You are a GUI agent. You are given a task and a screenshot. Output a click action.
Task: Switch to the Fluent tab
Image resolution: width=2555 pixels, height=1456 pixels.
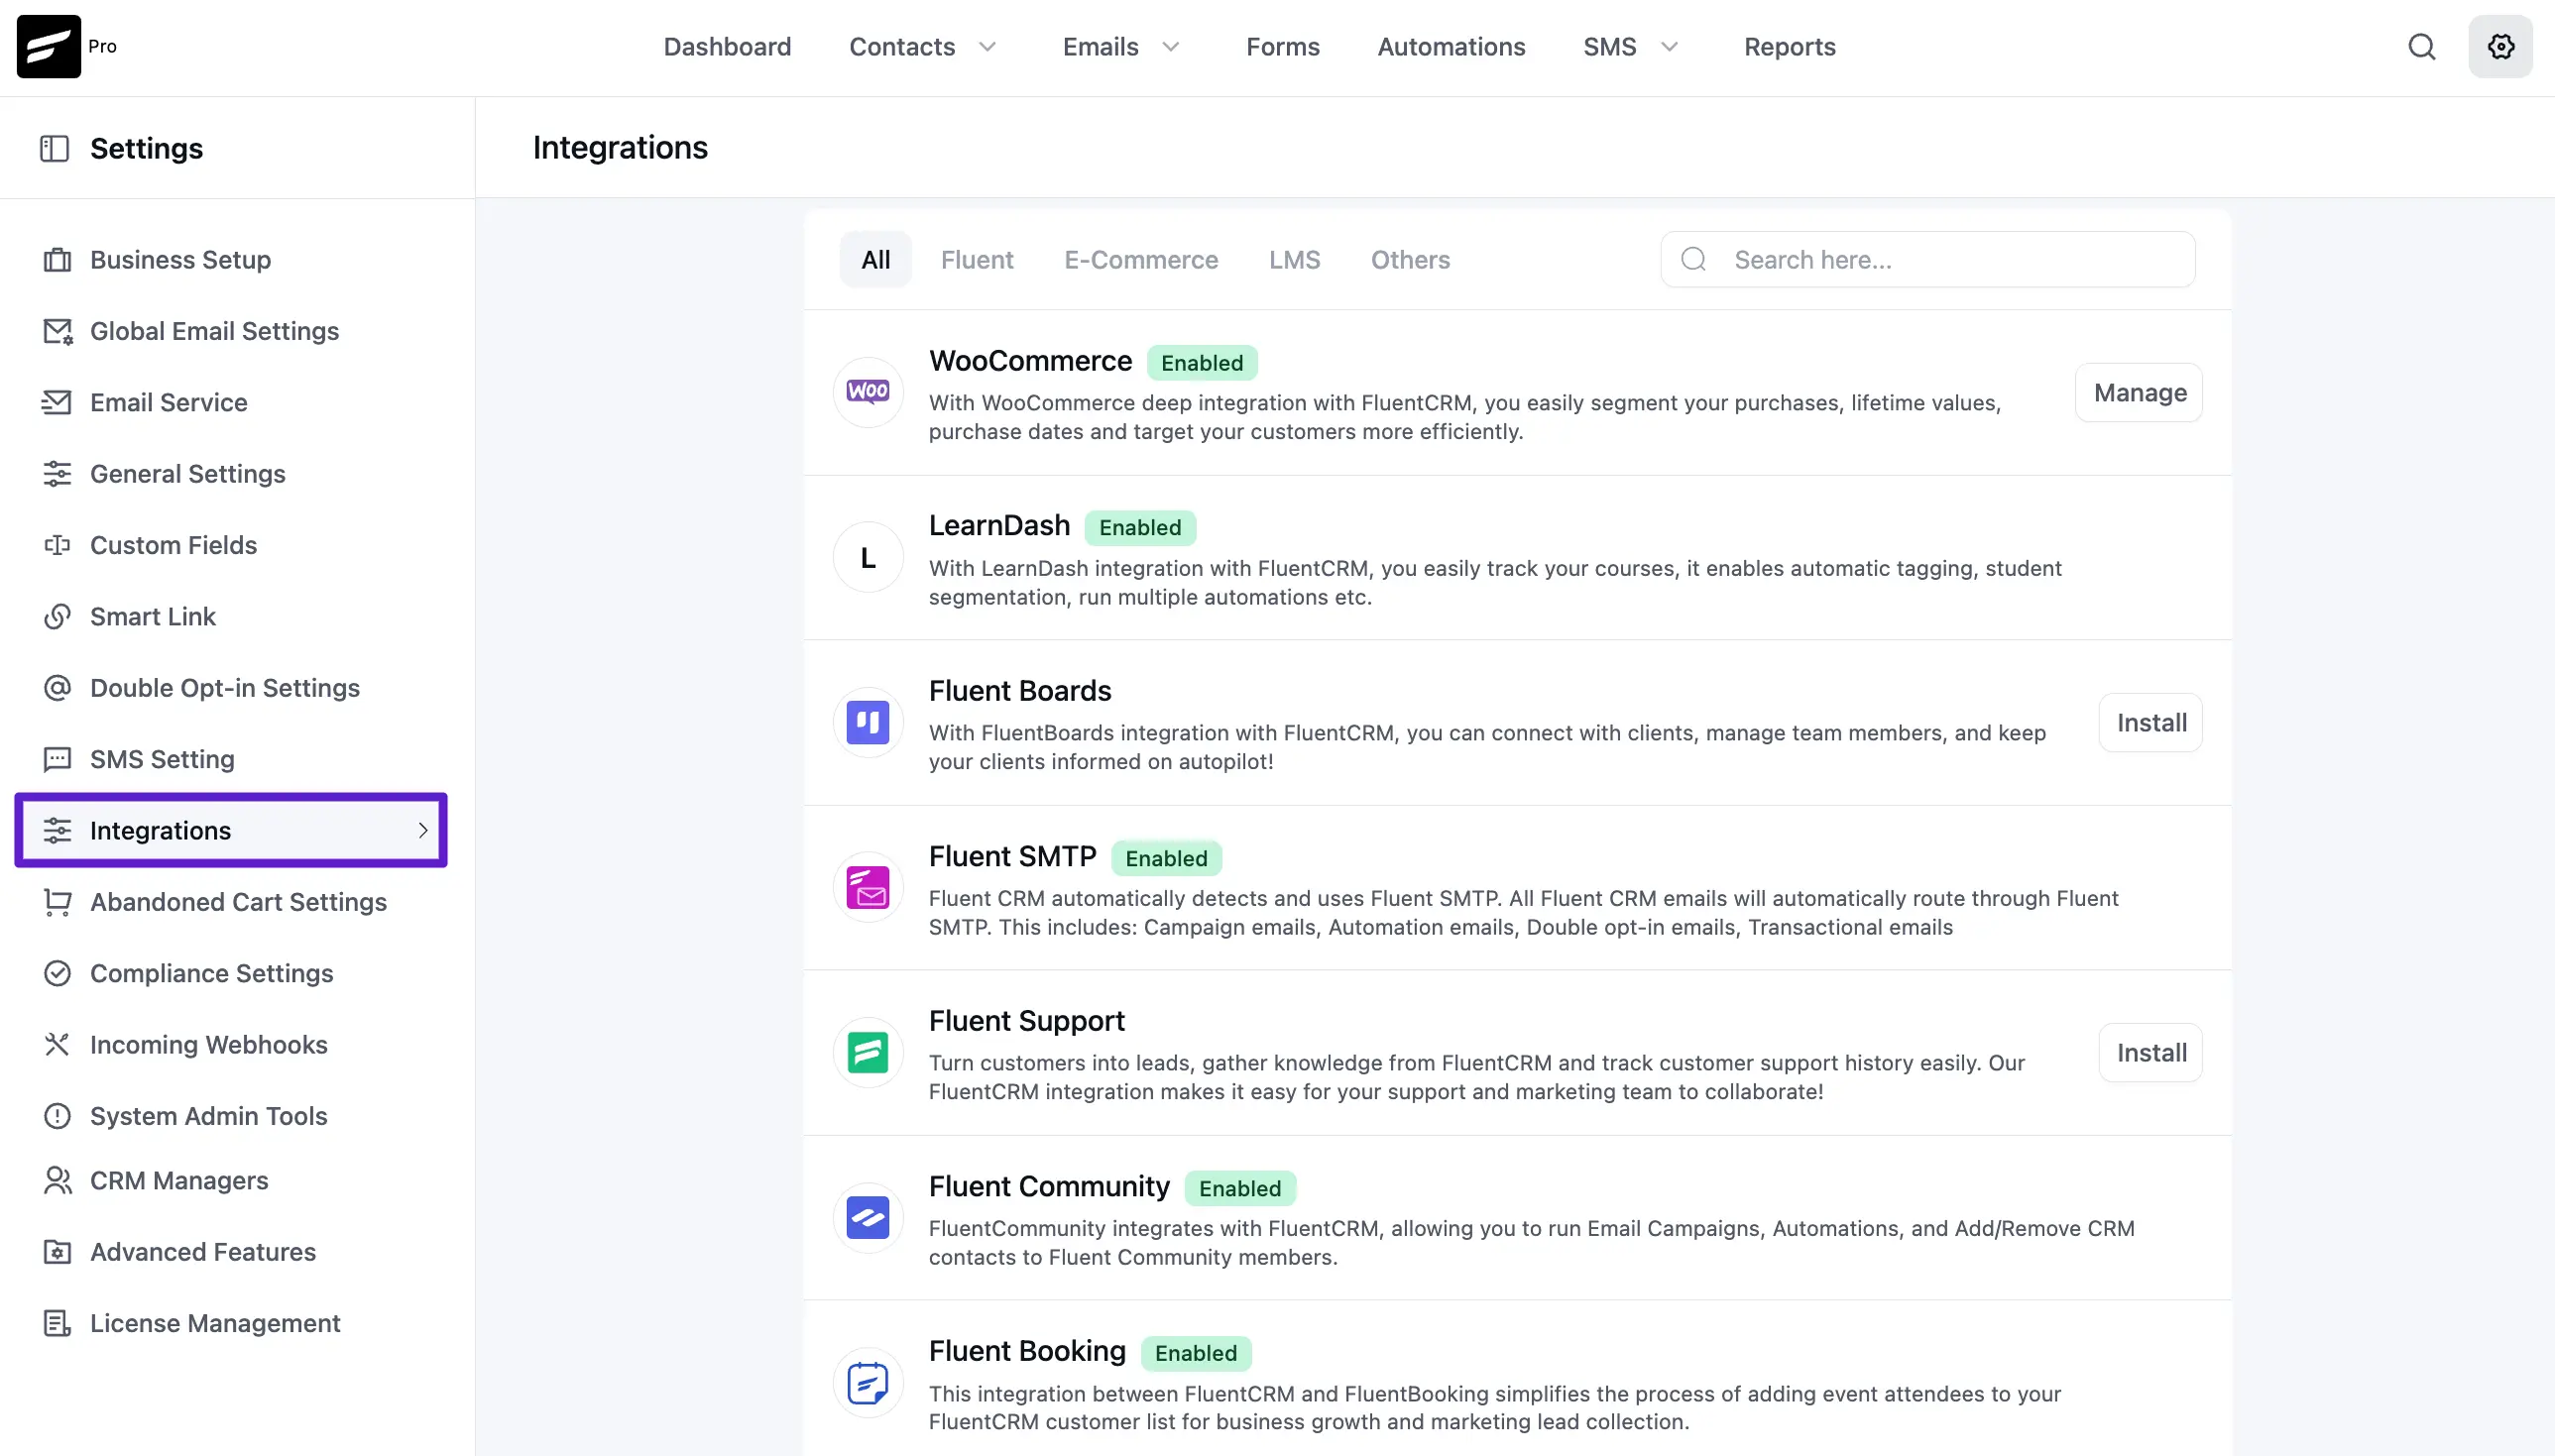click(976, 260)
